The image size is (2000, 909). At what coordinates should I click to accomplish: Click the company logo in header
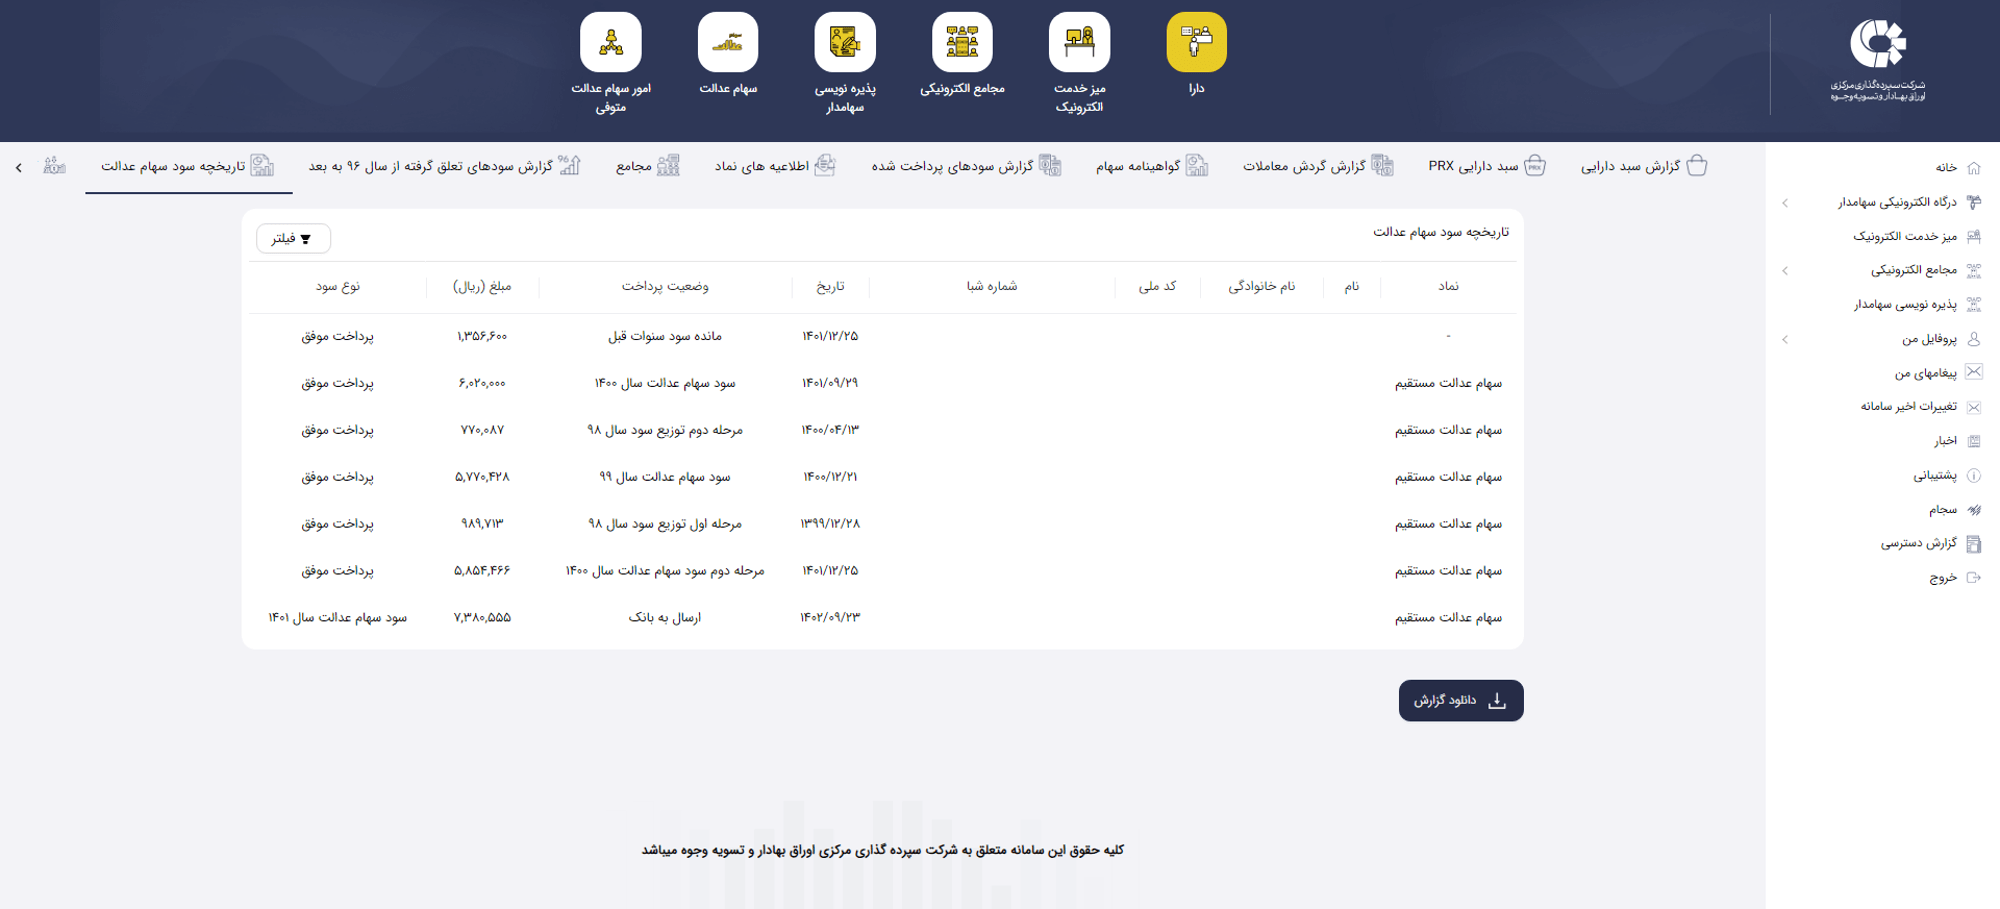pos(1878,60)
